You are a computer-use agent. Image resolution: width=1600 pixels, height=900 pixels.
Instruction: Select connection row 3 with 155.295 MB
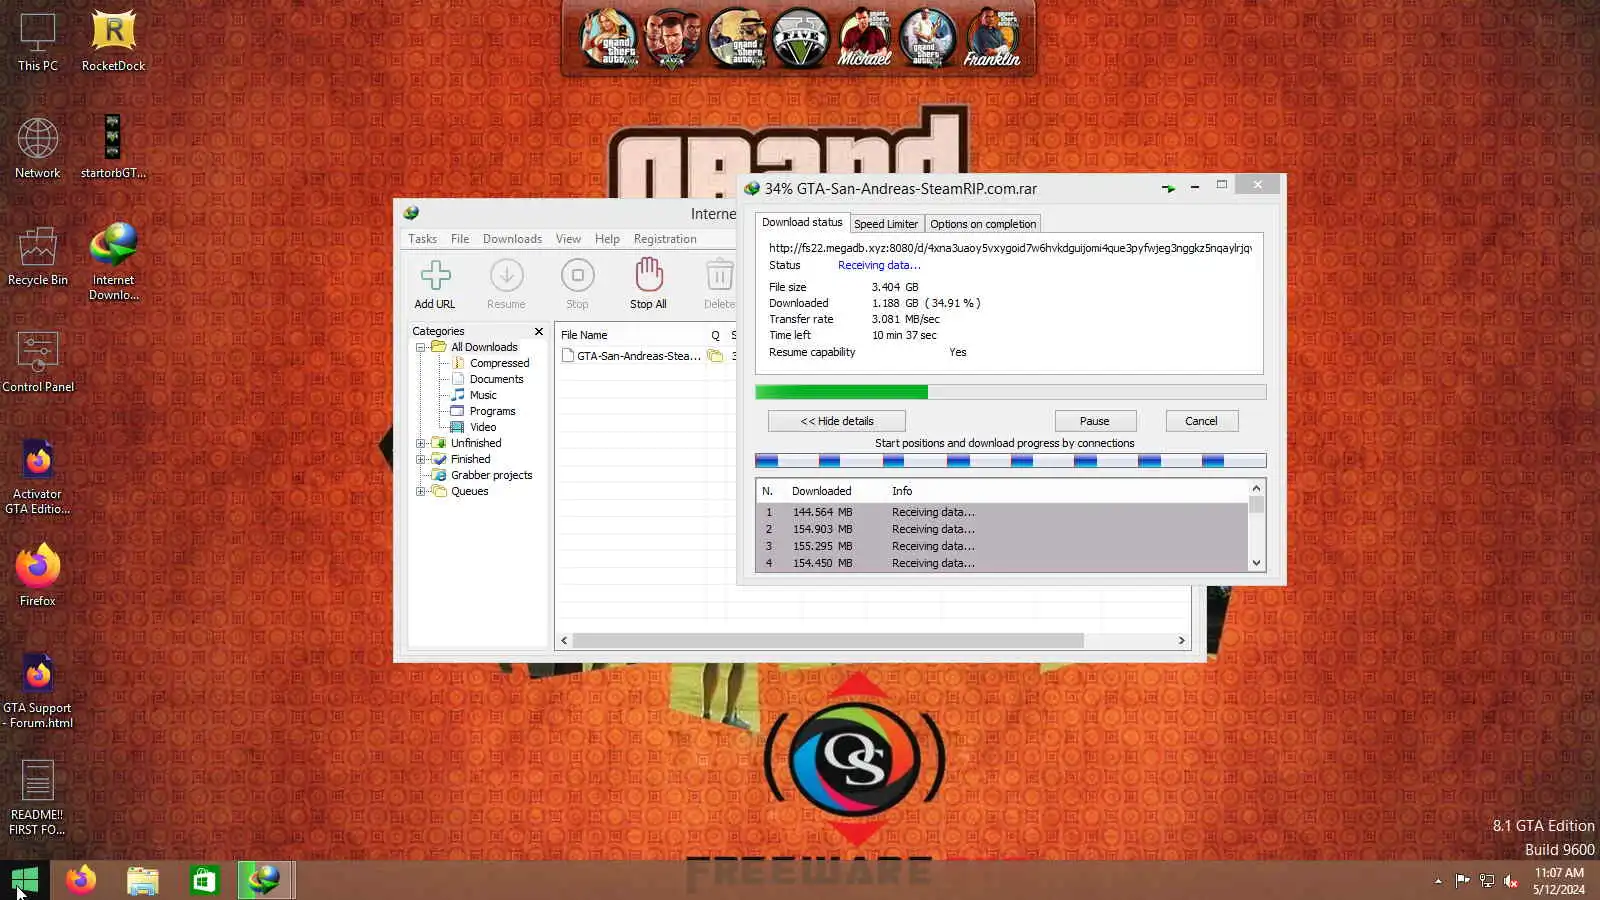pos(1002,546)
